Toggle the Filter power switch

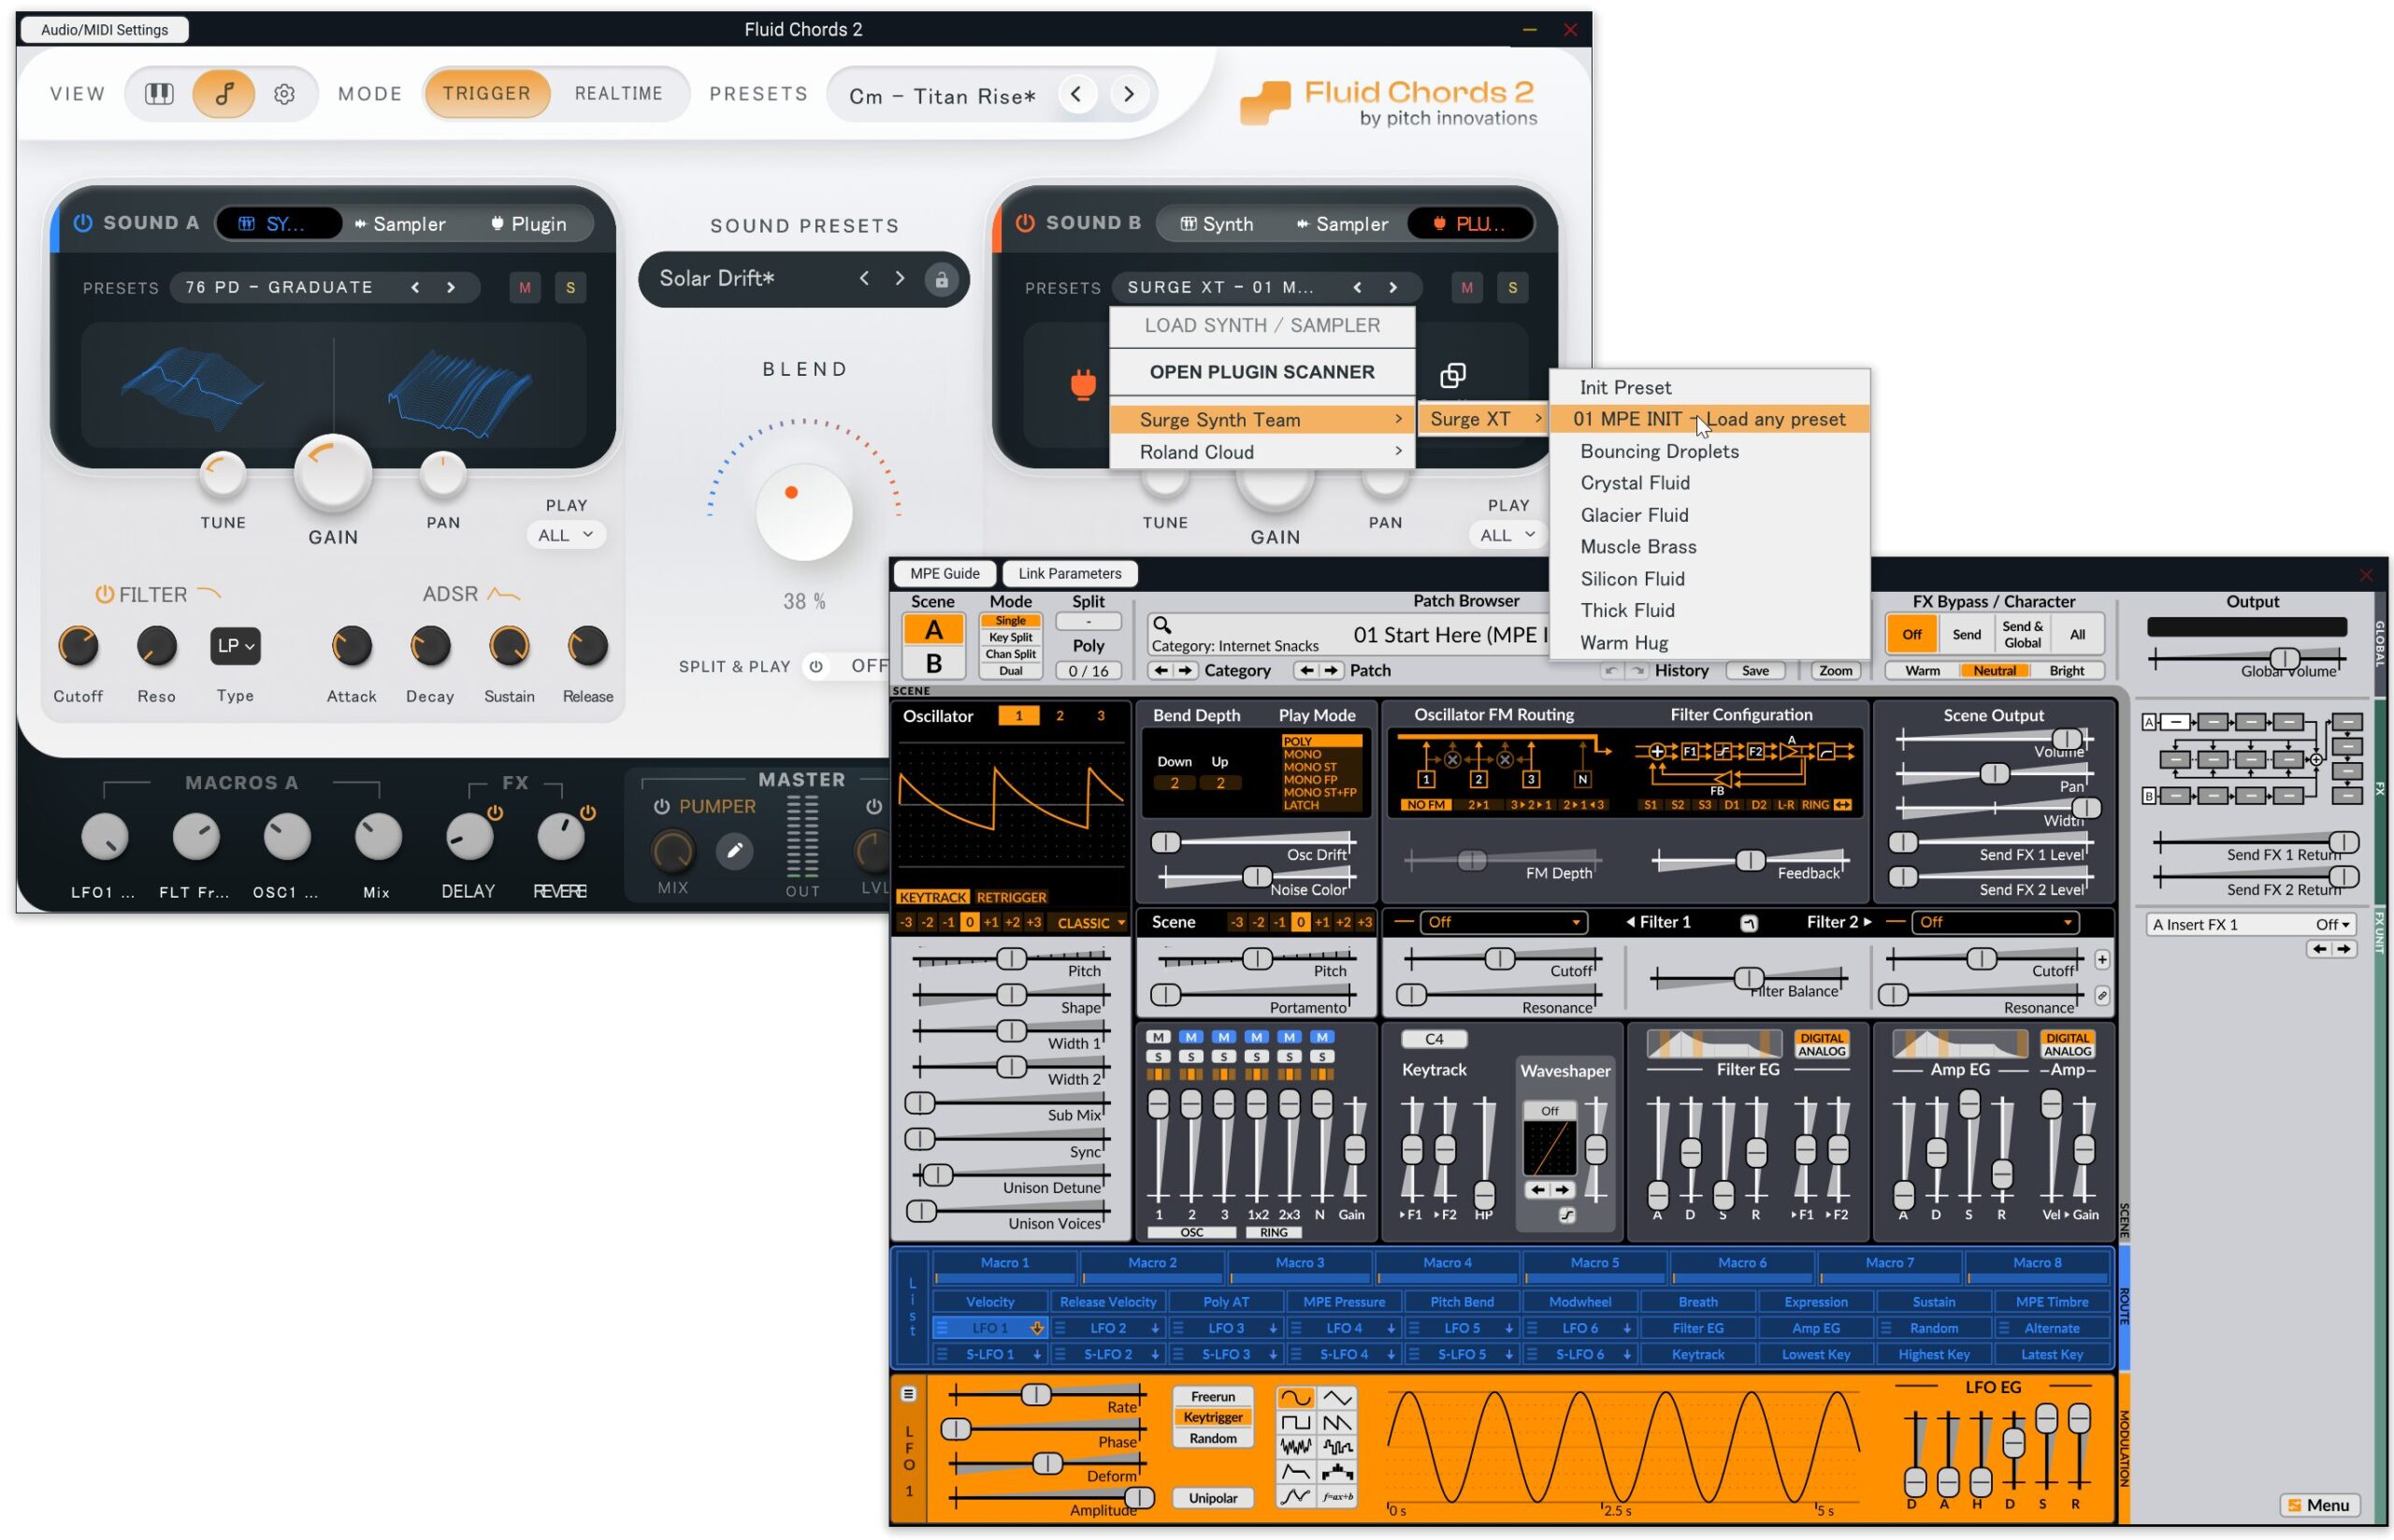(104, 595)
